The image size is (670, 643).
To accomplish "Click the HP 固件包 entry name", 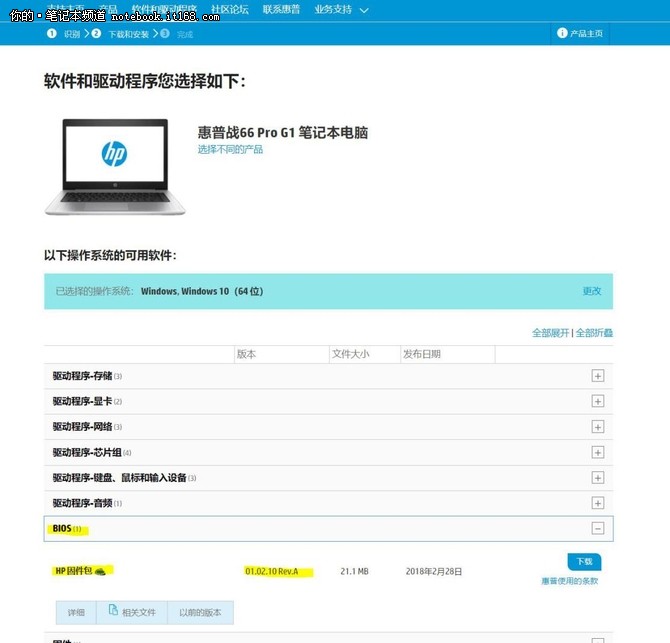I will pos(73,571).
